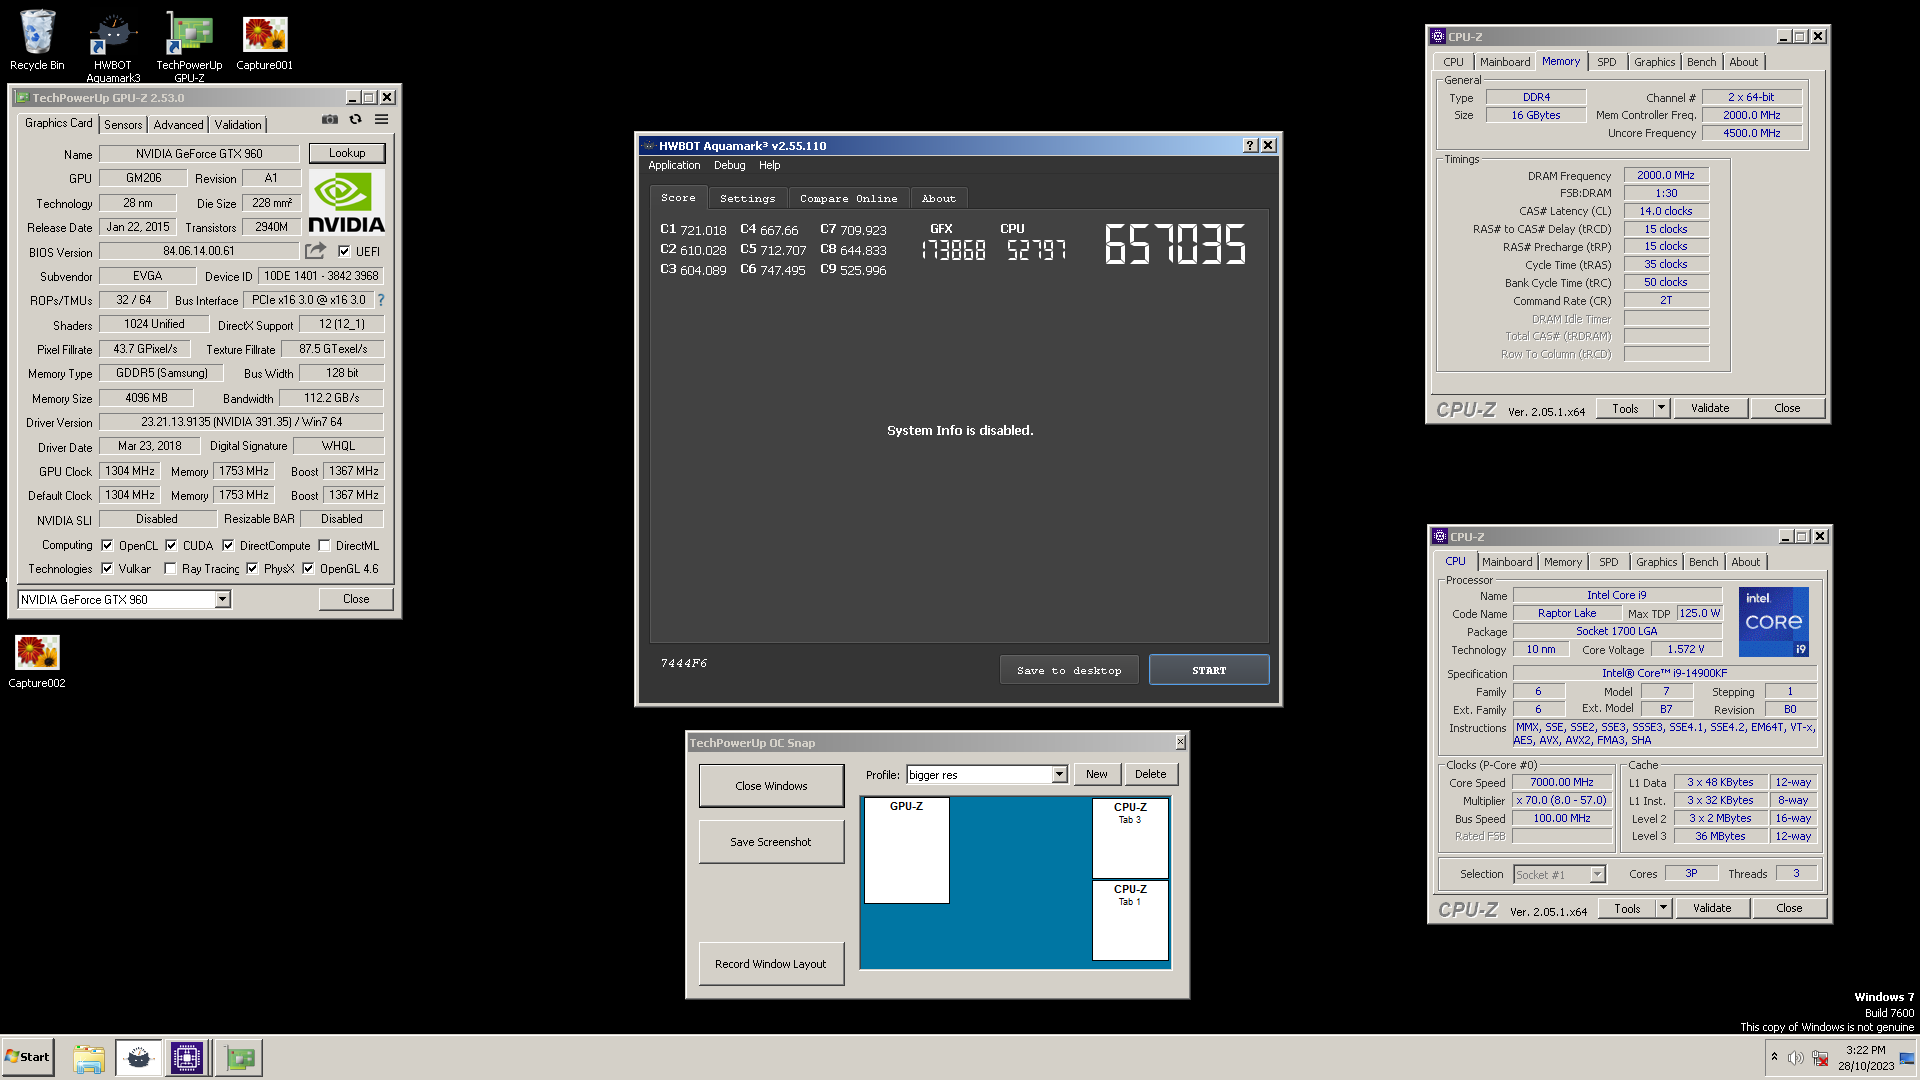This screenshot has width=1920, height=1080.
Task: Toggle the CUDA checkbox
Action: (x=171, y=546)
